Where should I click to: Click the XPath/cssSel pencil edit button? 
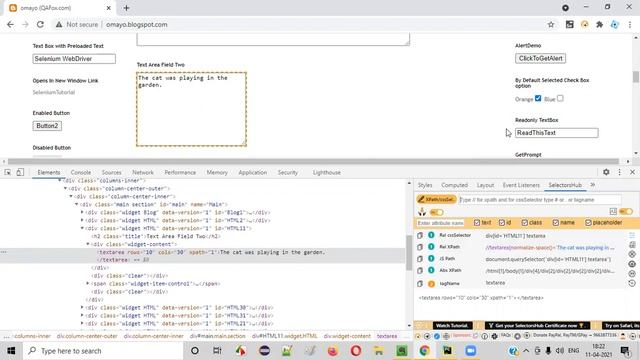point(436,200)
